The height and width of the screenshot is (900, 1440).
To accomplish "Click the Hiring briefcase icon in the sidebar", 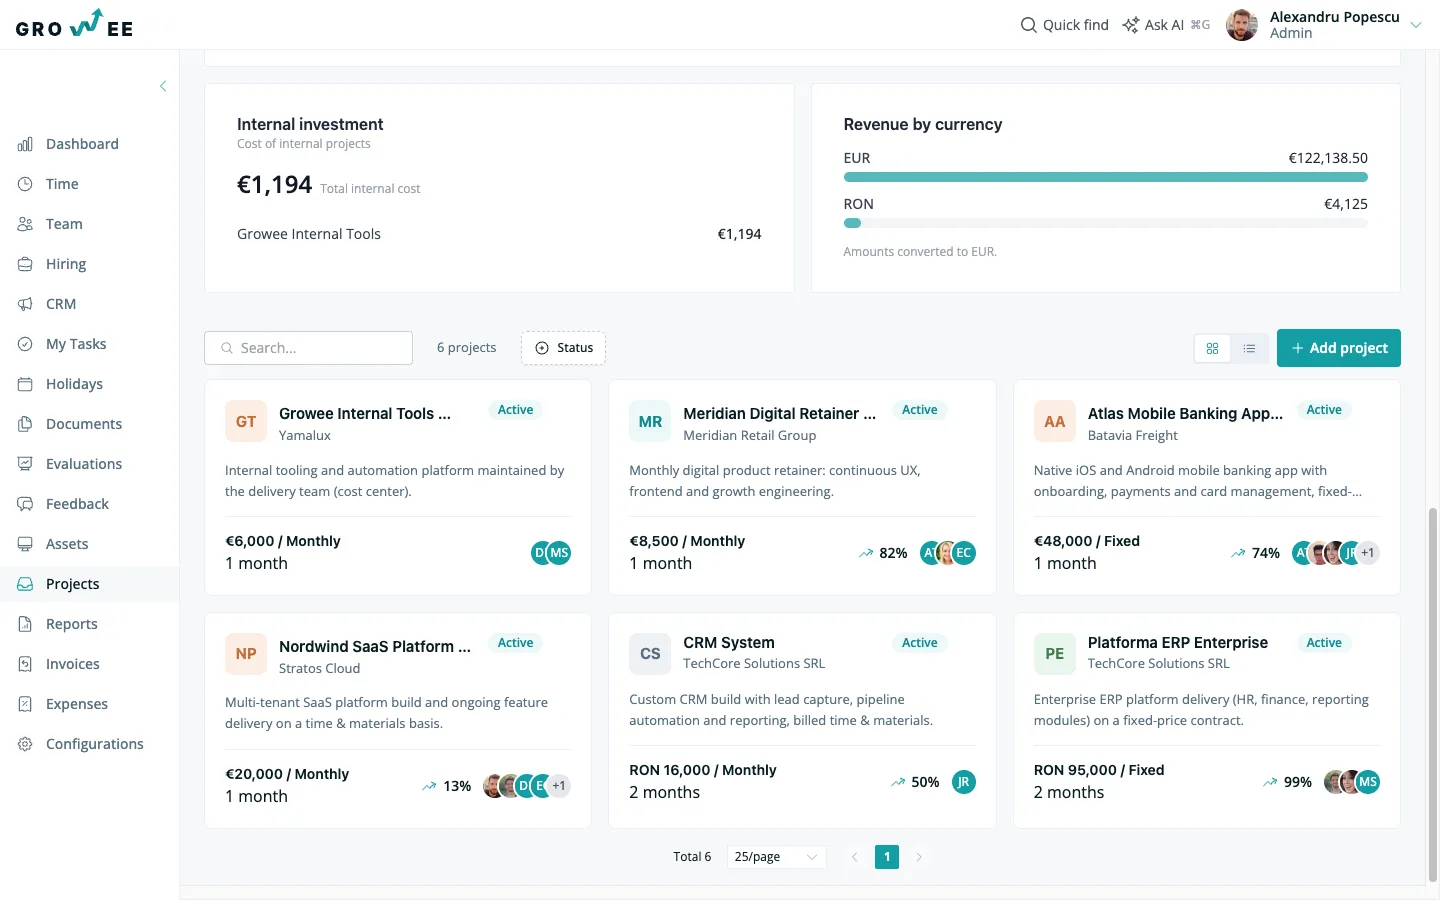I will click(25, 264).
